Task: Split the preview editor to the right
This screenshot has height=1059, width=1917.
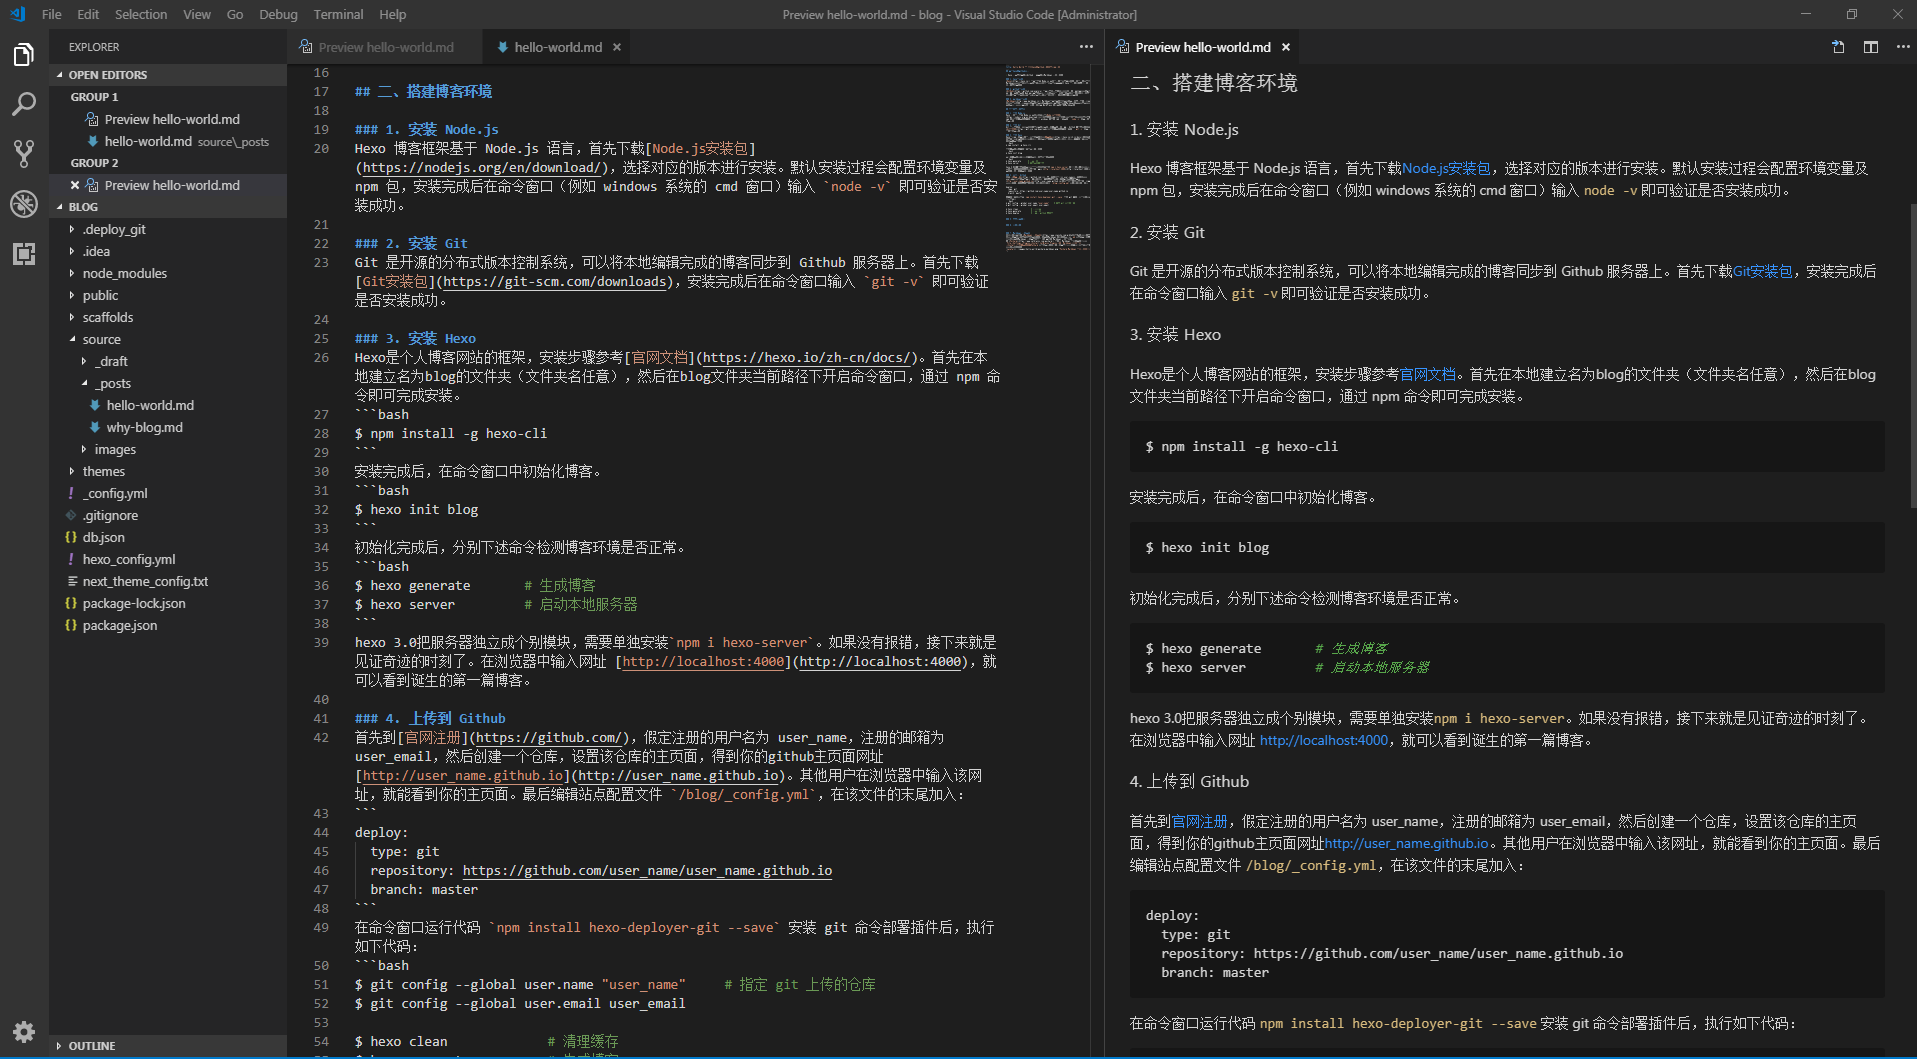Action: click(1871, 47)
